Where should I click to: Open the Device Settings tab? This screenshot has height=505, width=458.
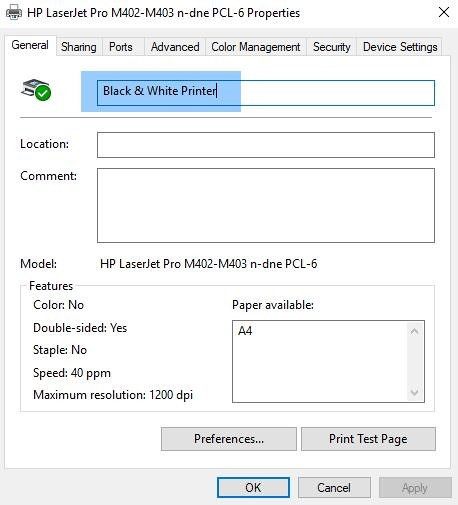(x=400, y=47)
